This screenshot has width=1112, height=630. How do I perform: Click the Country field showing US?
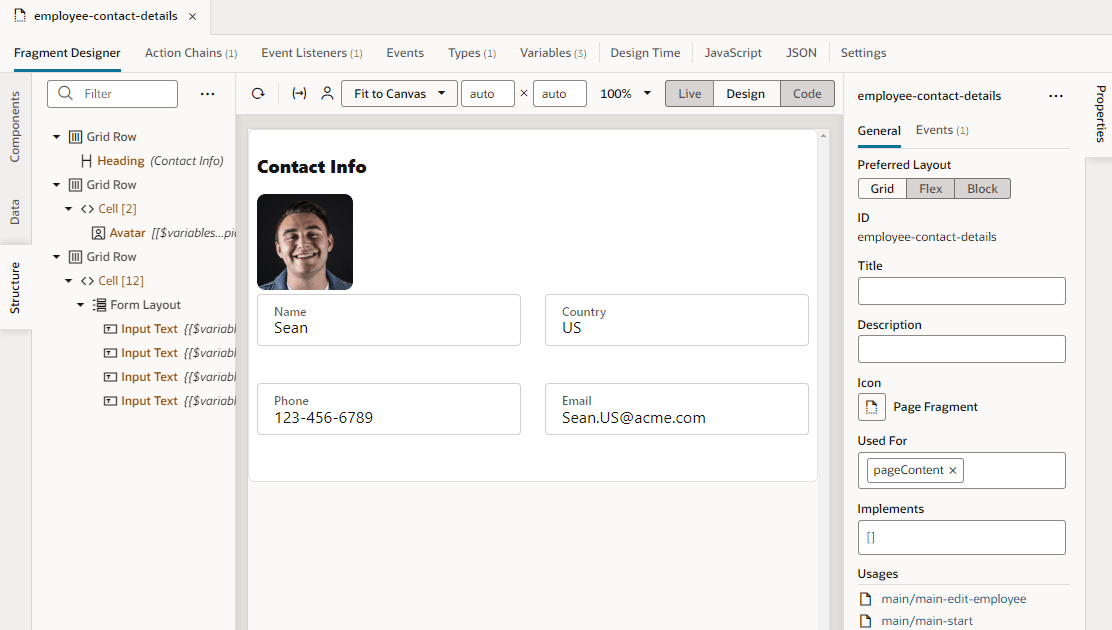(x=677, y=321)
